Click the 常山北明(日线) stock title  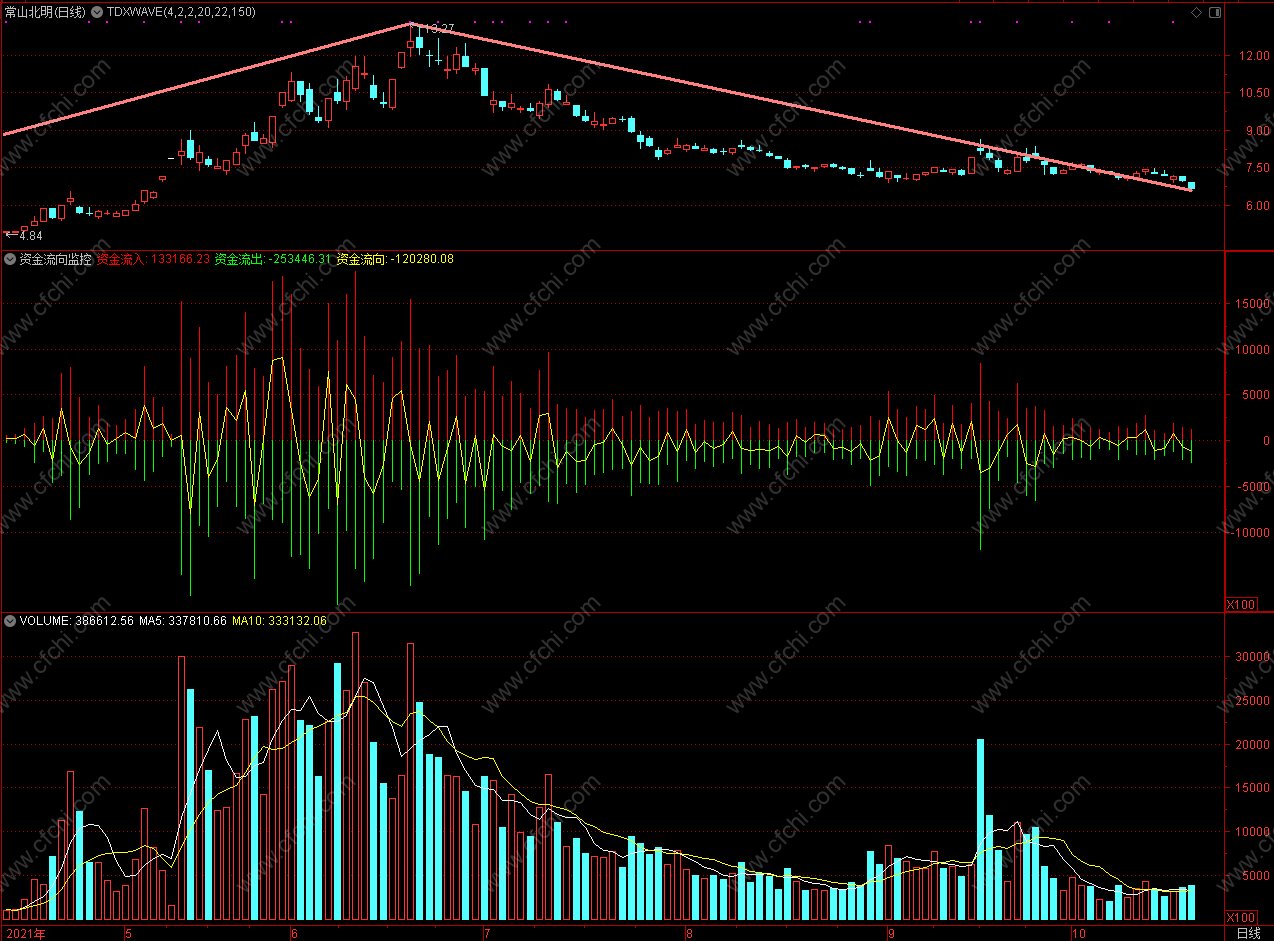(45, 12)
